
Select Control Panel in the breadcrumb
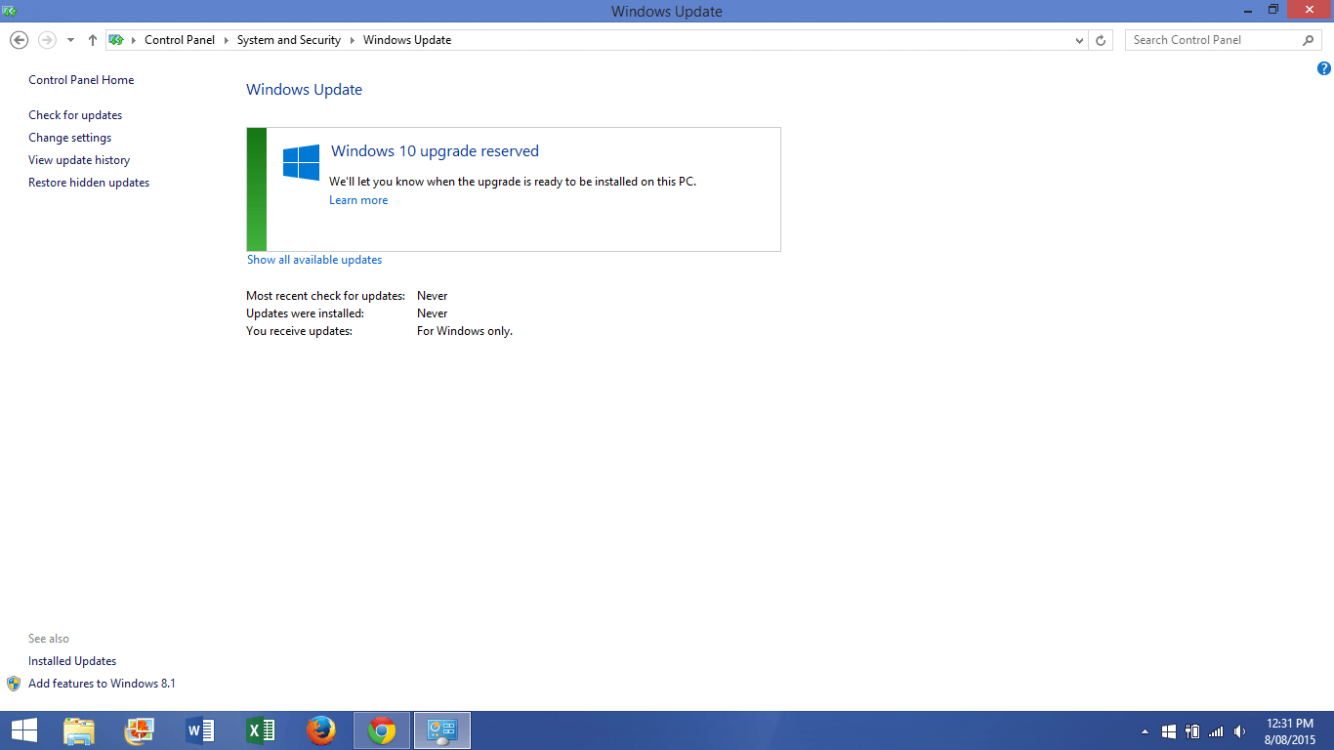[x=180, y=40]
